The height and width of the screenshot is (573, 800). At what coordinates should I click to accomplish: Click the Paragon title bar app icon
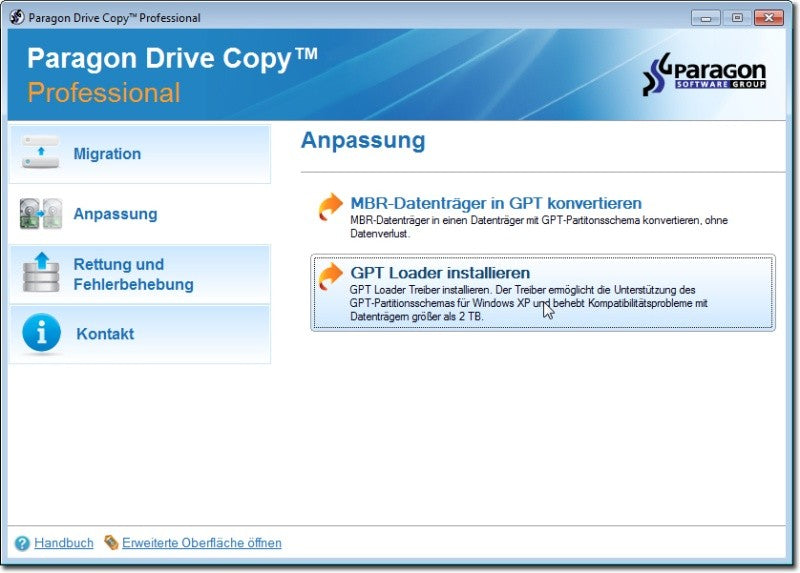(x=17, y=17)
